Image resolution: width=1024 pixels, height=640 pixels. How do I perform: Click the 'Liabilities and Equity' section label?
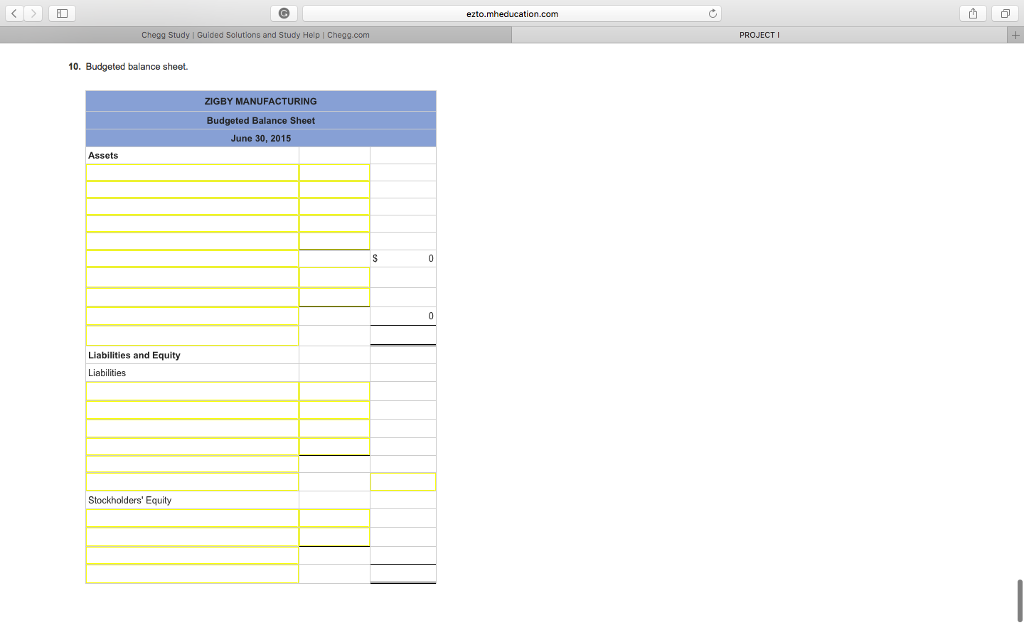[x=134, y=355]
